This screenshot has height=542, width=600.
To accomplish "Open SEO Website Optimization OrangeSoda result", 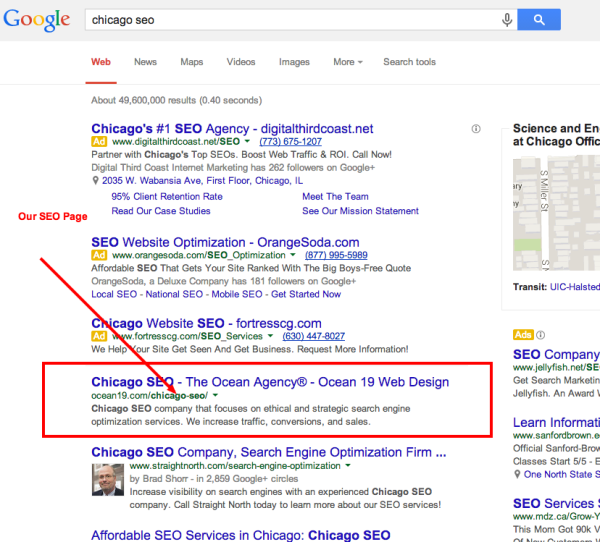I will 225,242.
